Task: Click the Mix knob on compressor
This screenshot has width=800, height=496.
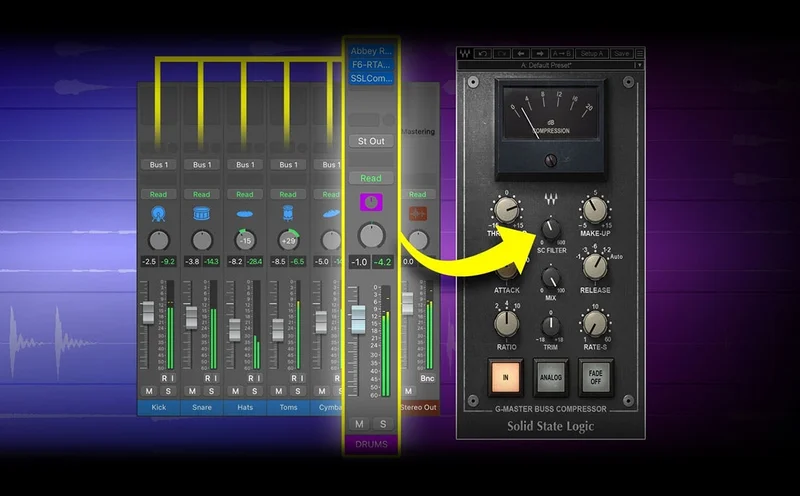Action: coord(551,278)
